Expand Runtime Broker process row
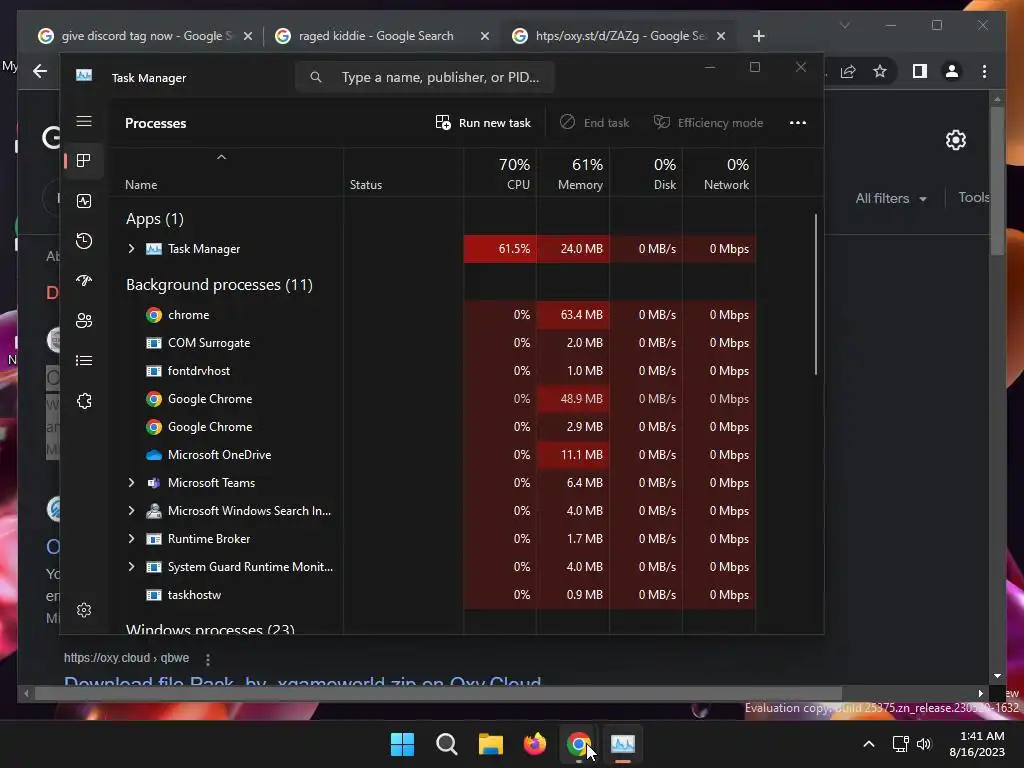 131,539
